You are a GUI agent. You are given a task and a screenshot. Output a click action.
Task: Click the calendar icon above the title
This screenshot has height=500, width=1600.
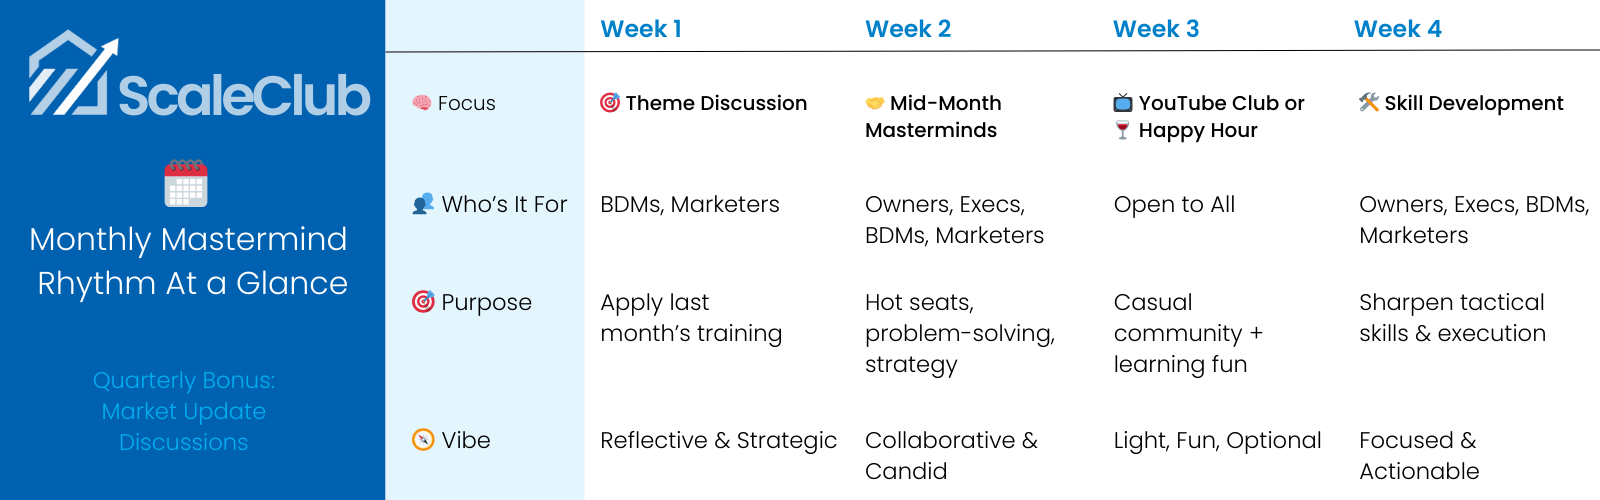[186, 183]
